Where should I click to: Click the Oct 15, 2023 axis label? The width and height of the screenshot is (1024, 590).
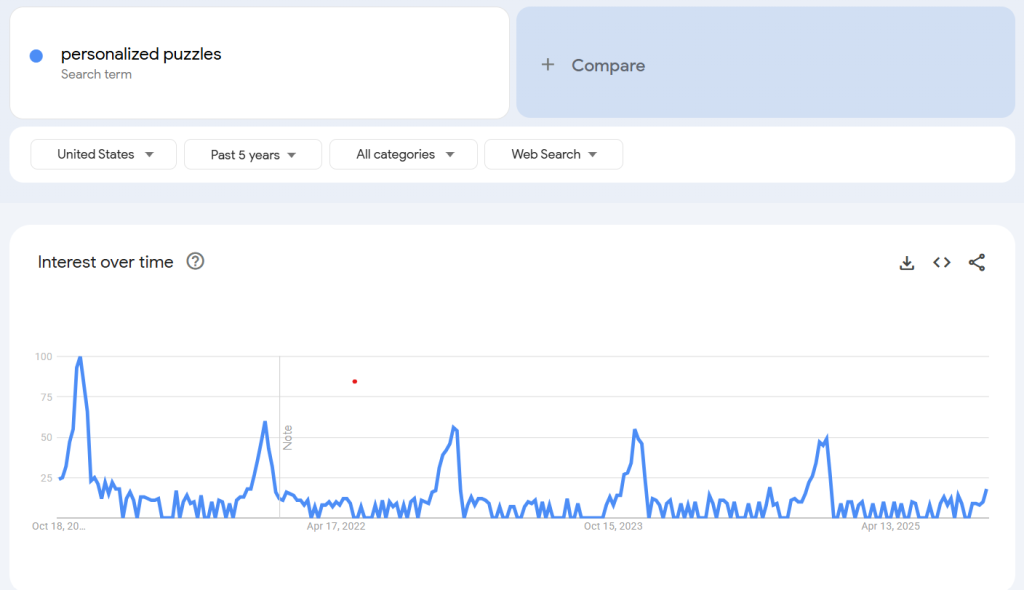[x=614, y=526]
